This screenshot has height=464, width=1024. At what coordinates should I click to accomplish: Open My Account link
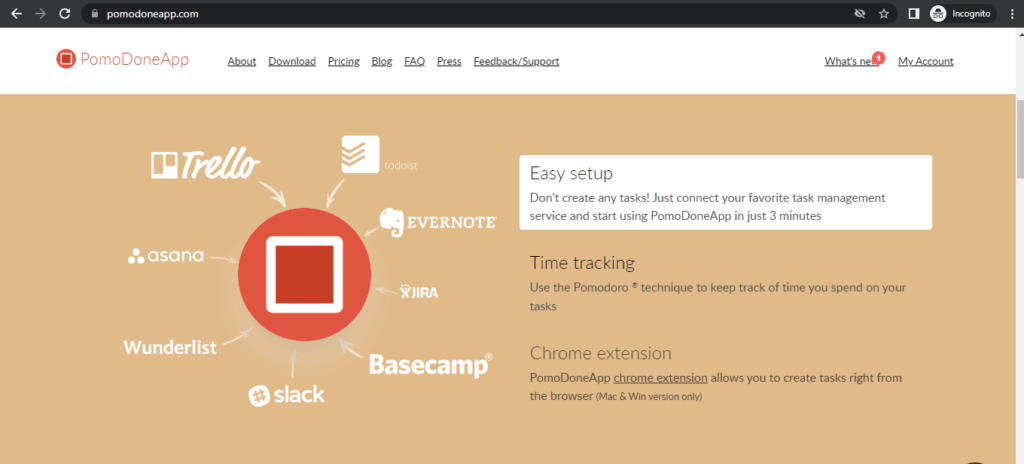[925, 61]
